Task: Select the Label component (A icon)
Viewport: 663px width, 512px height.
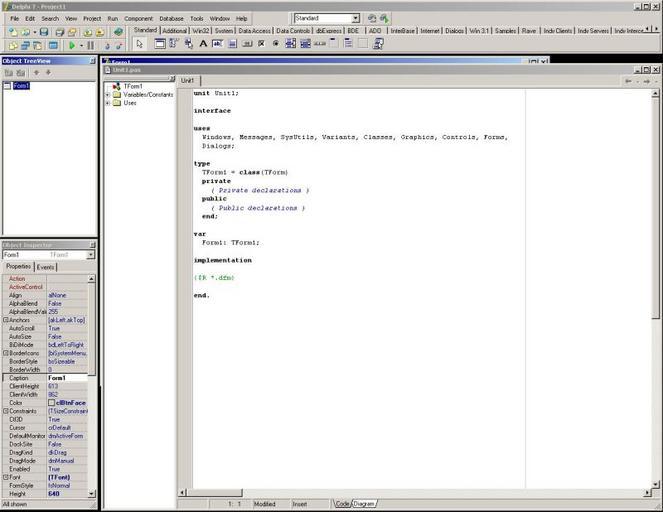Action: [x=203, y=44]
